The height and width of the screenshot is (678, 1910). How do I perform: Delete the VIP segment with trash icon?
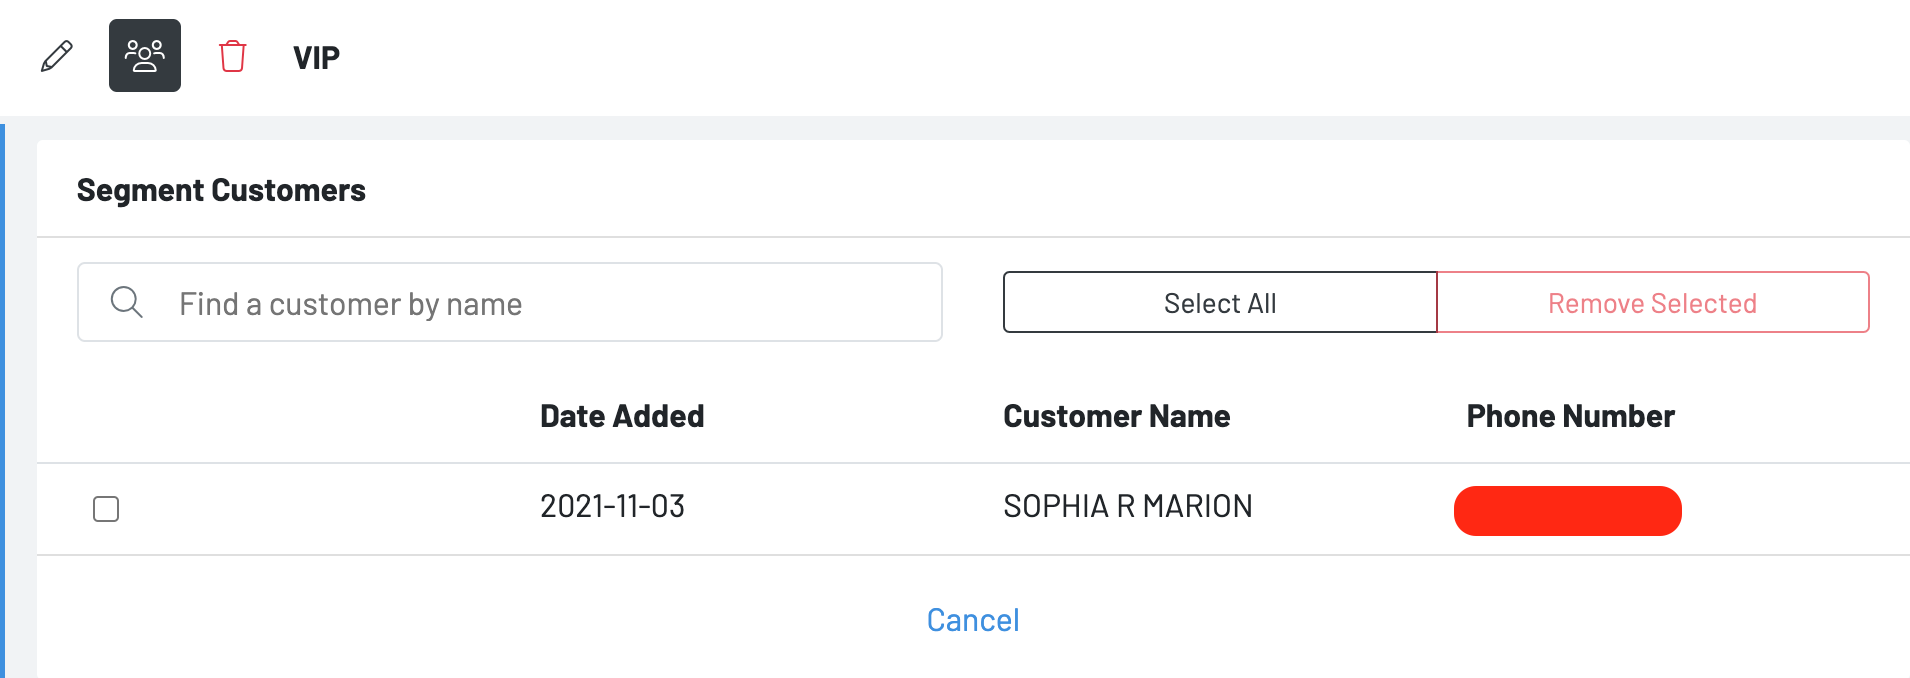[232, 56]
